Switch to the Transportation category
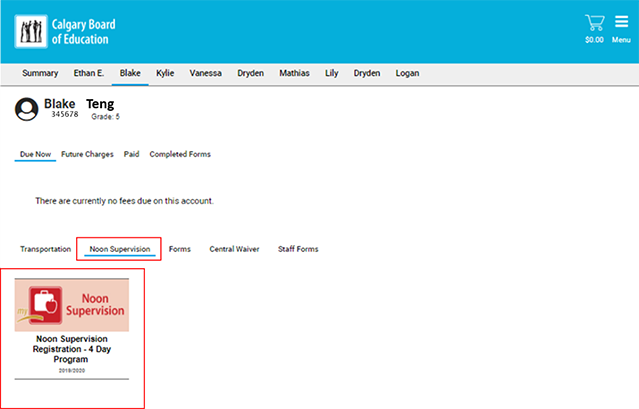 click(x=46, y=249)
